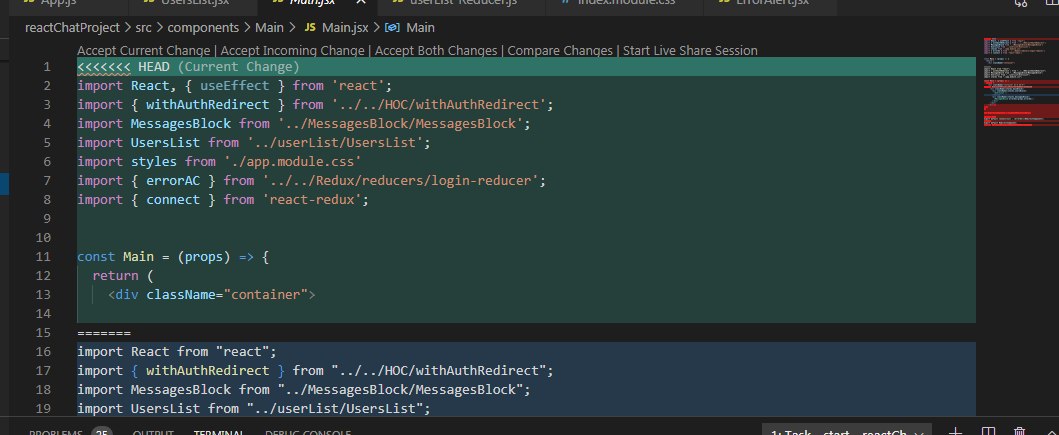1059x435 pixels.
Task: Create a new terminal with the plus icon
Action: tap(954, 432)
